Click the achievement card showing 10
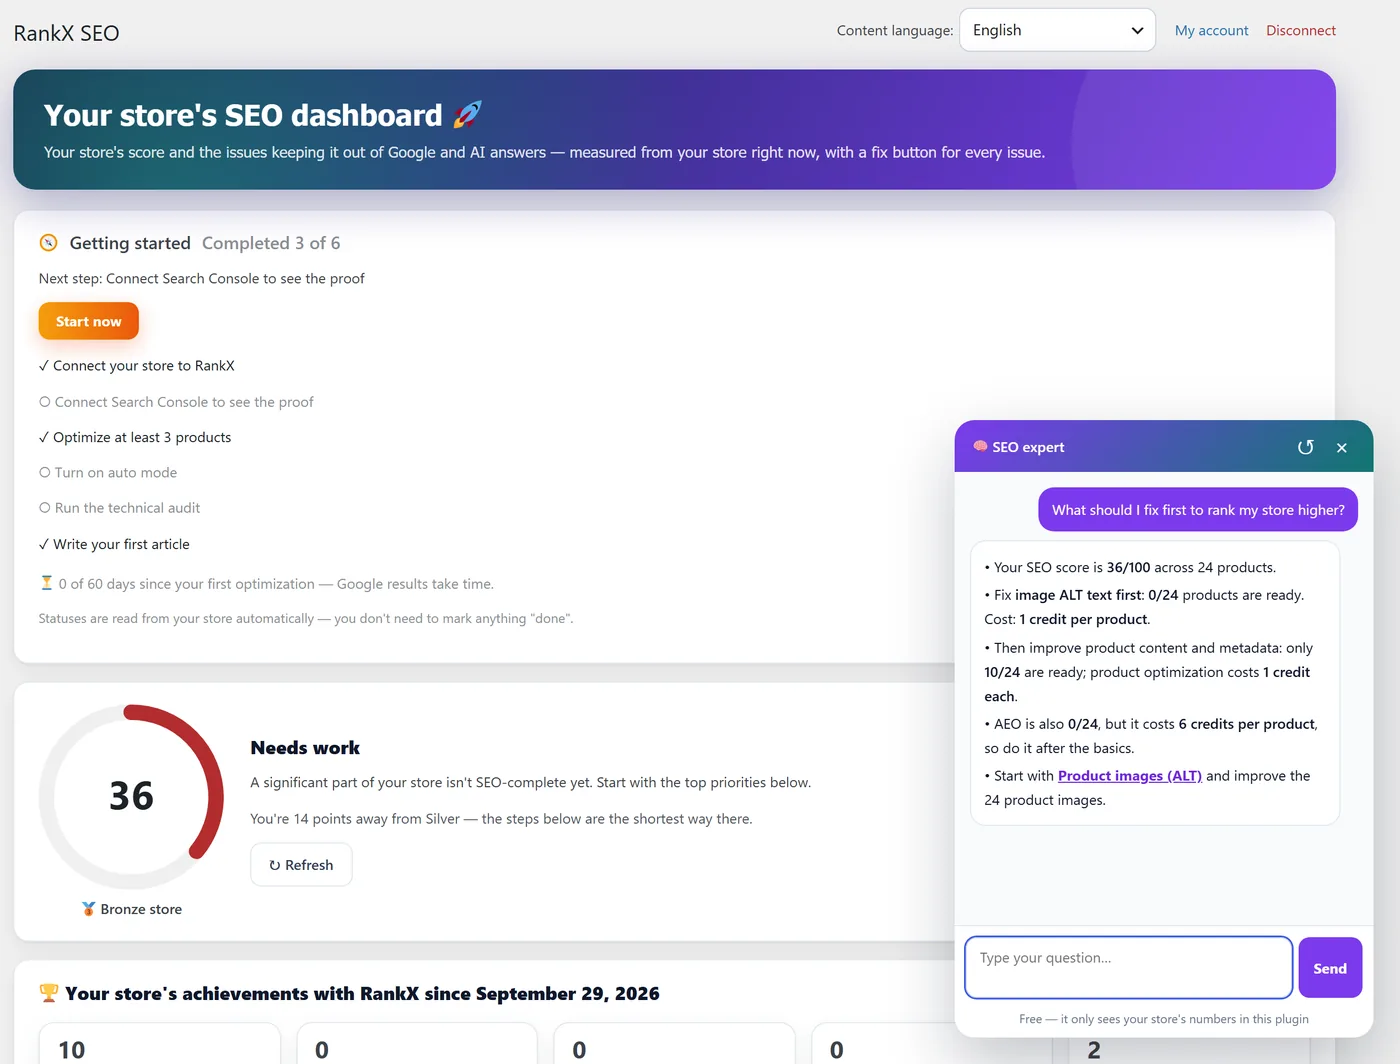Image resolution: width=1400 pixels, height=1064 pixels. [x=159, y=1043]
